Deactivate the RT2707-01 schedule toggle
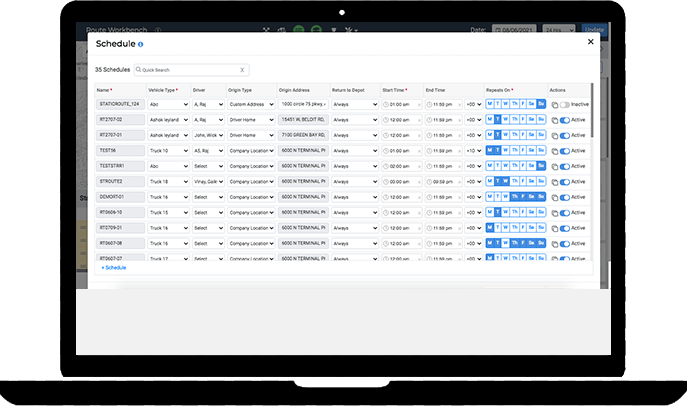This screenshot has height=406, width=690. point(566,135)
